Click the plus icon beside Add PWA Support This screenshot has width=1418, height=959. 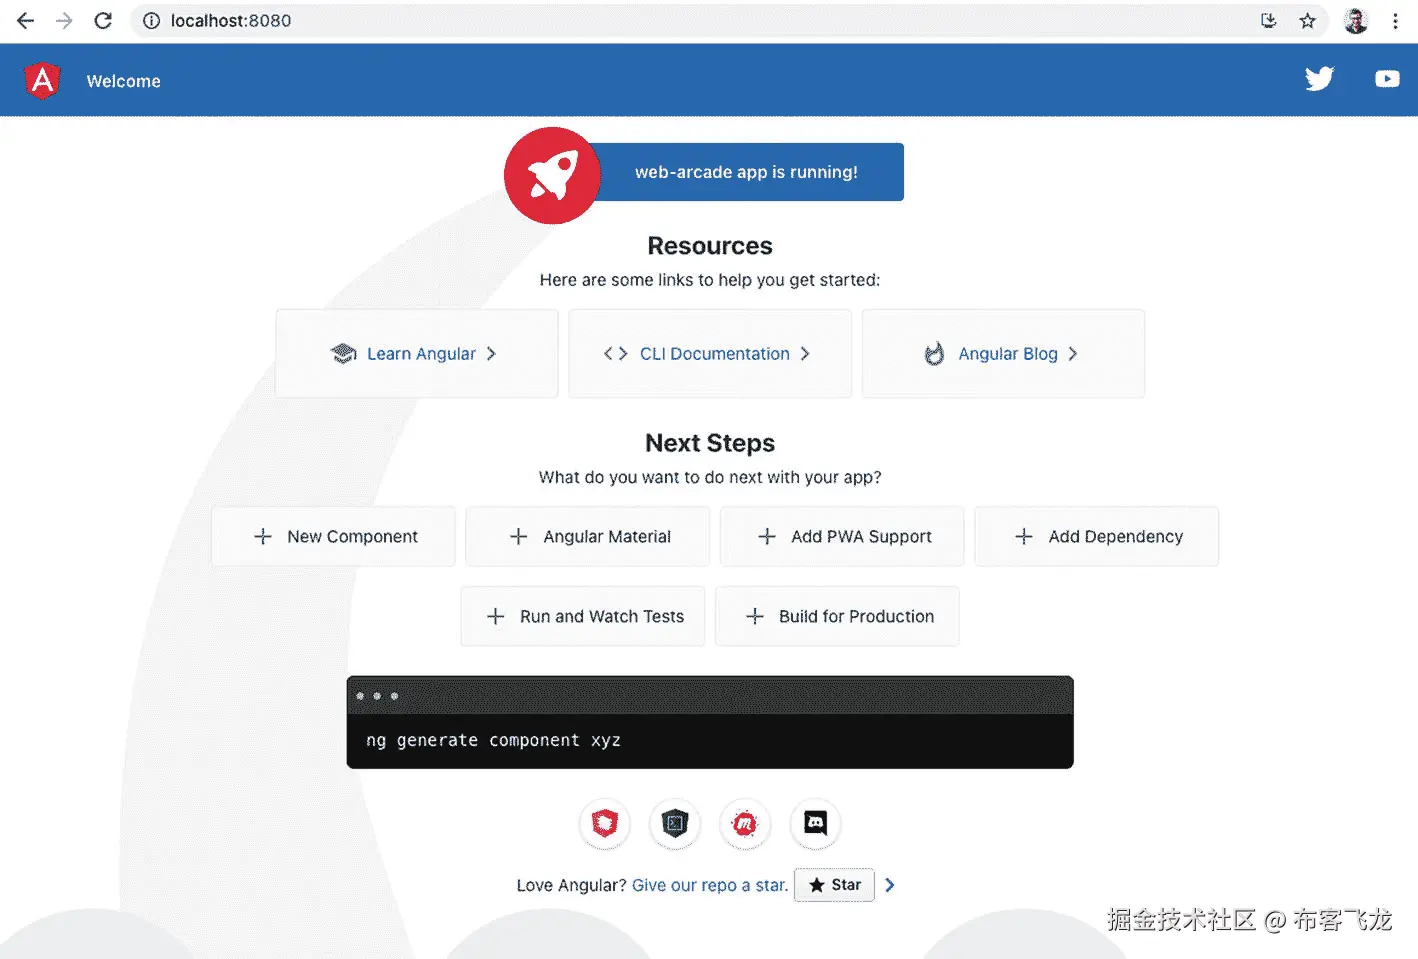pos(767,536)
